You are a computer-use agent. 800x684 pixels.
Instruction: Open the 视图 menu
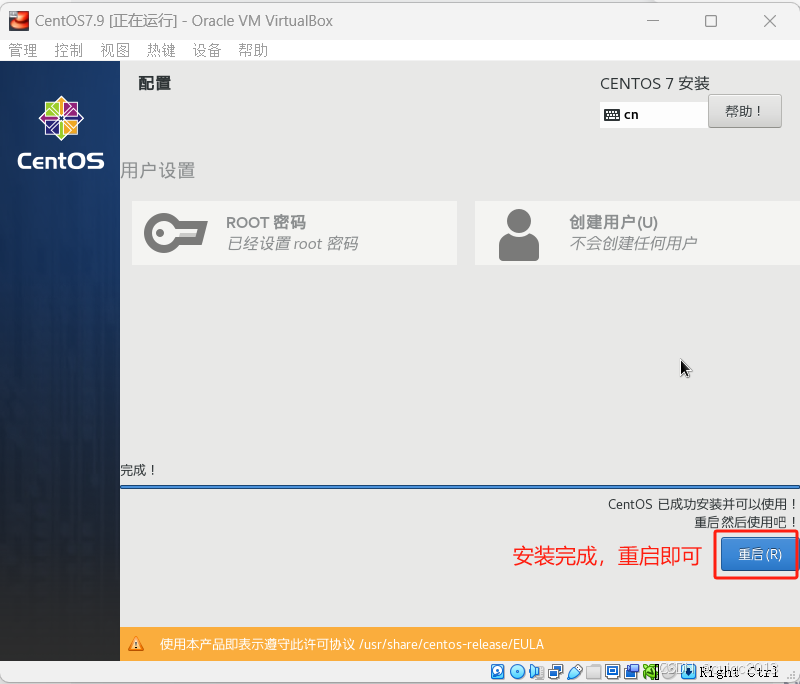coord(115,50)
